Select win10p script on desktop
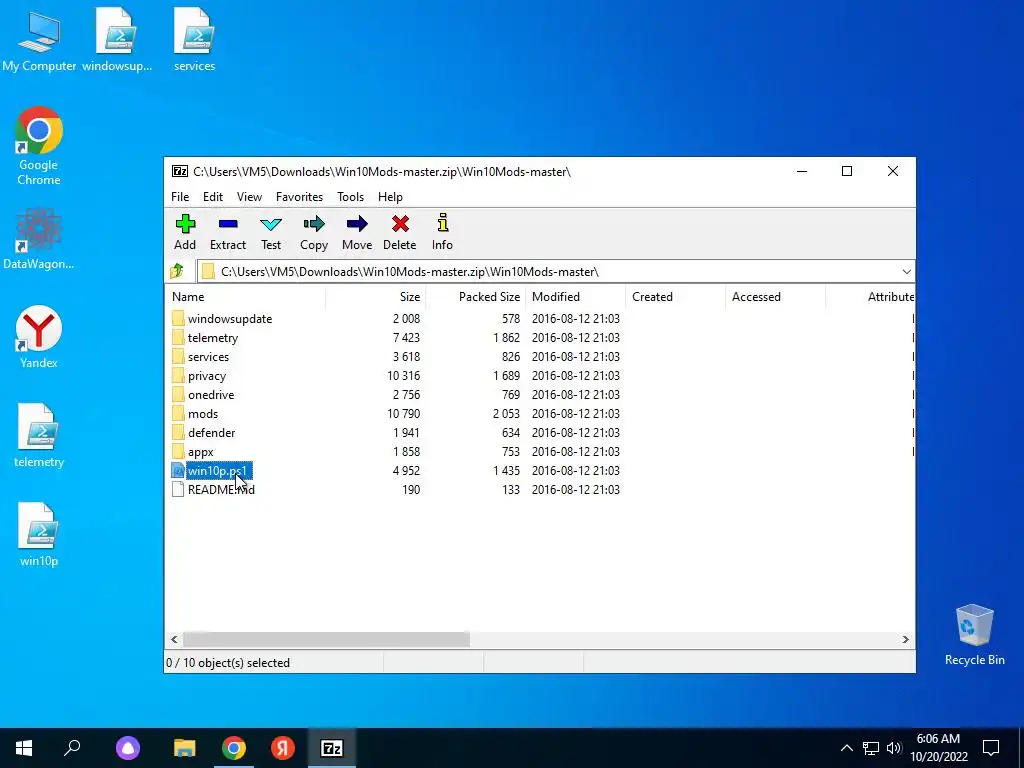Image resolution: width=1024 pixels, height=768 pixels. pos(39,534)
